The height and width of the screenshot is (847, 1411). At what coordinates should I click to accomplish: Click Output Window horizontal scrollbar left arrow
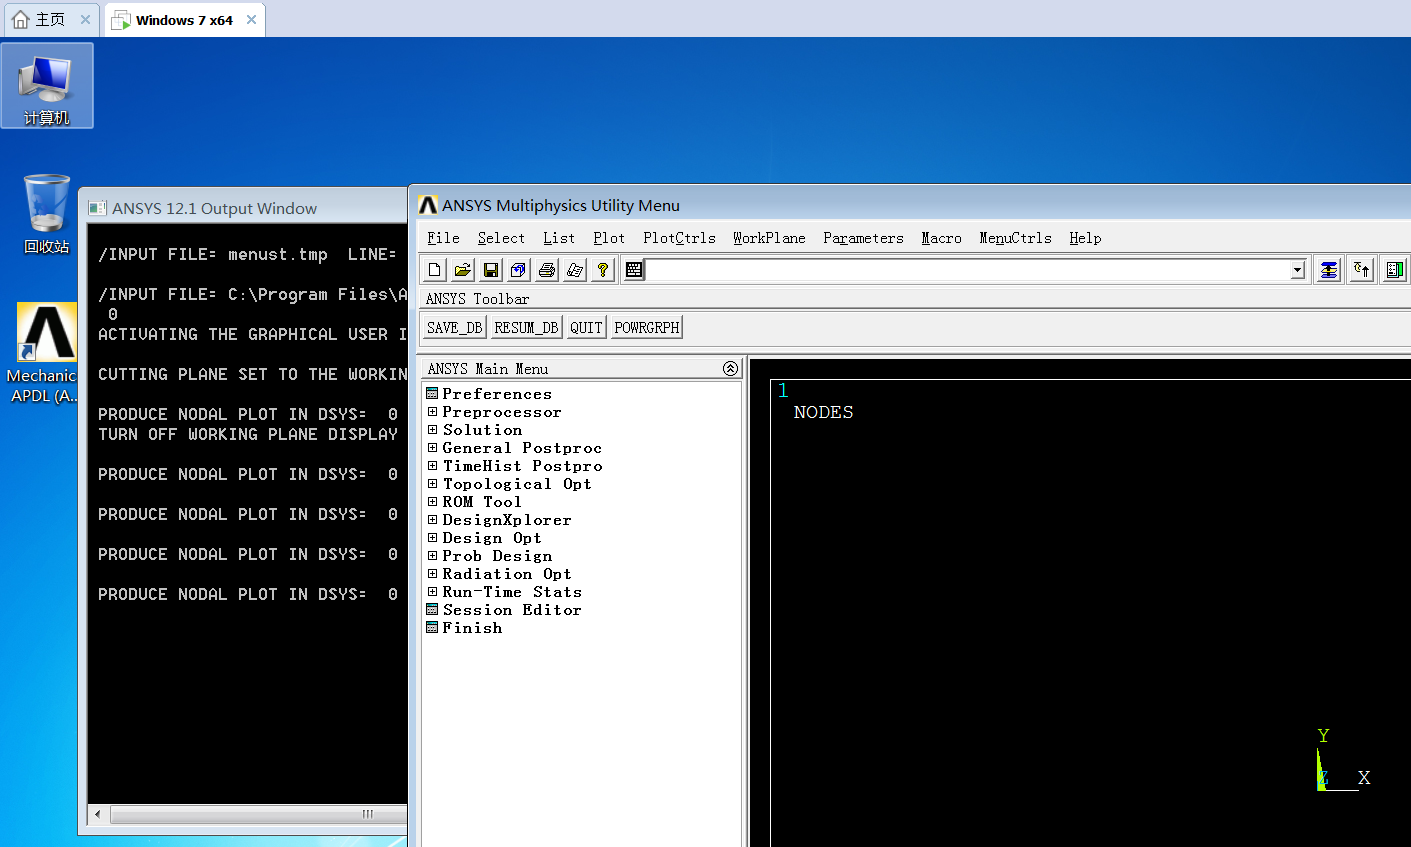98,814
